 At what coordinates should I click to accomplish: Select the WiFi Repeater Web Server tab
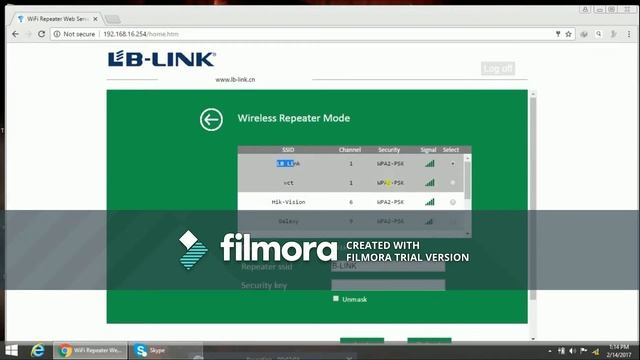click(56, 19)
